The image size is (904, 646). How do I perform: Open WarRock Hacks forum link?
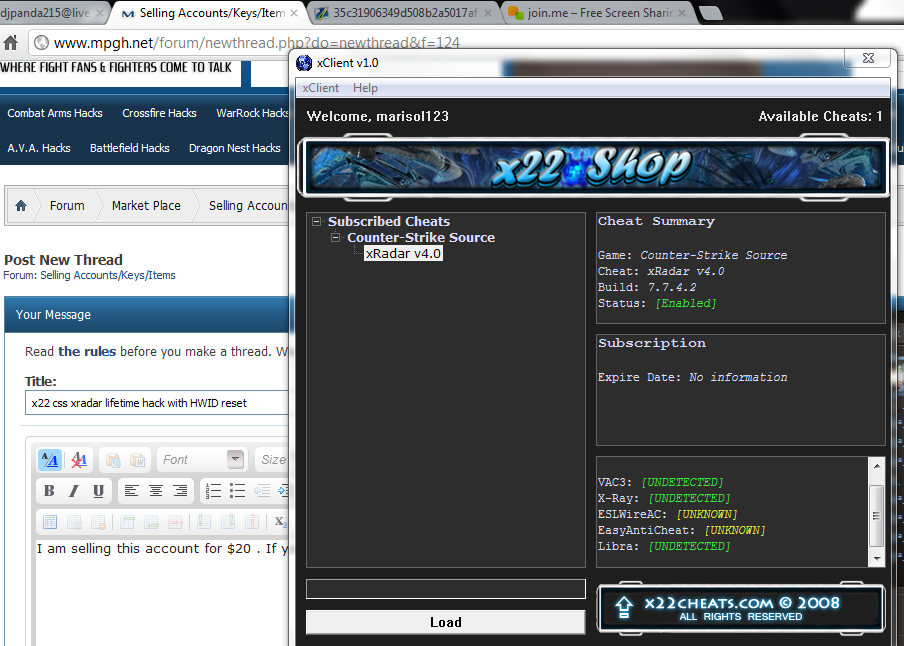(x=253, y=113)
